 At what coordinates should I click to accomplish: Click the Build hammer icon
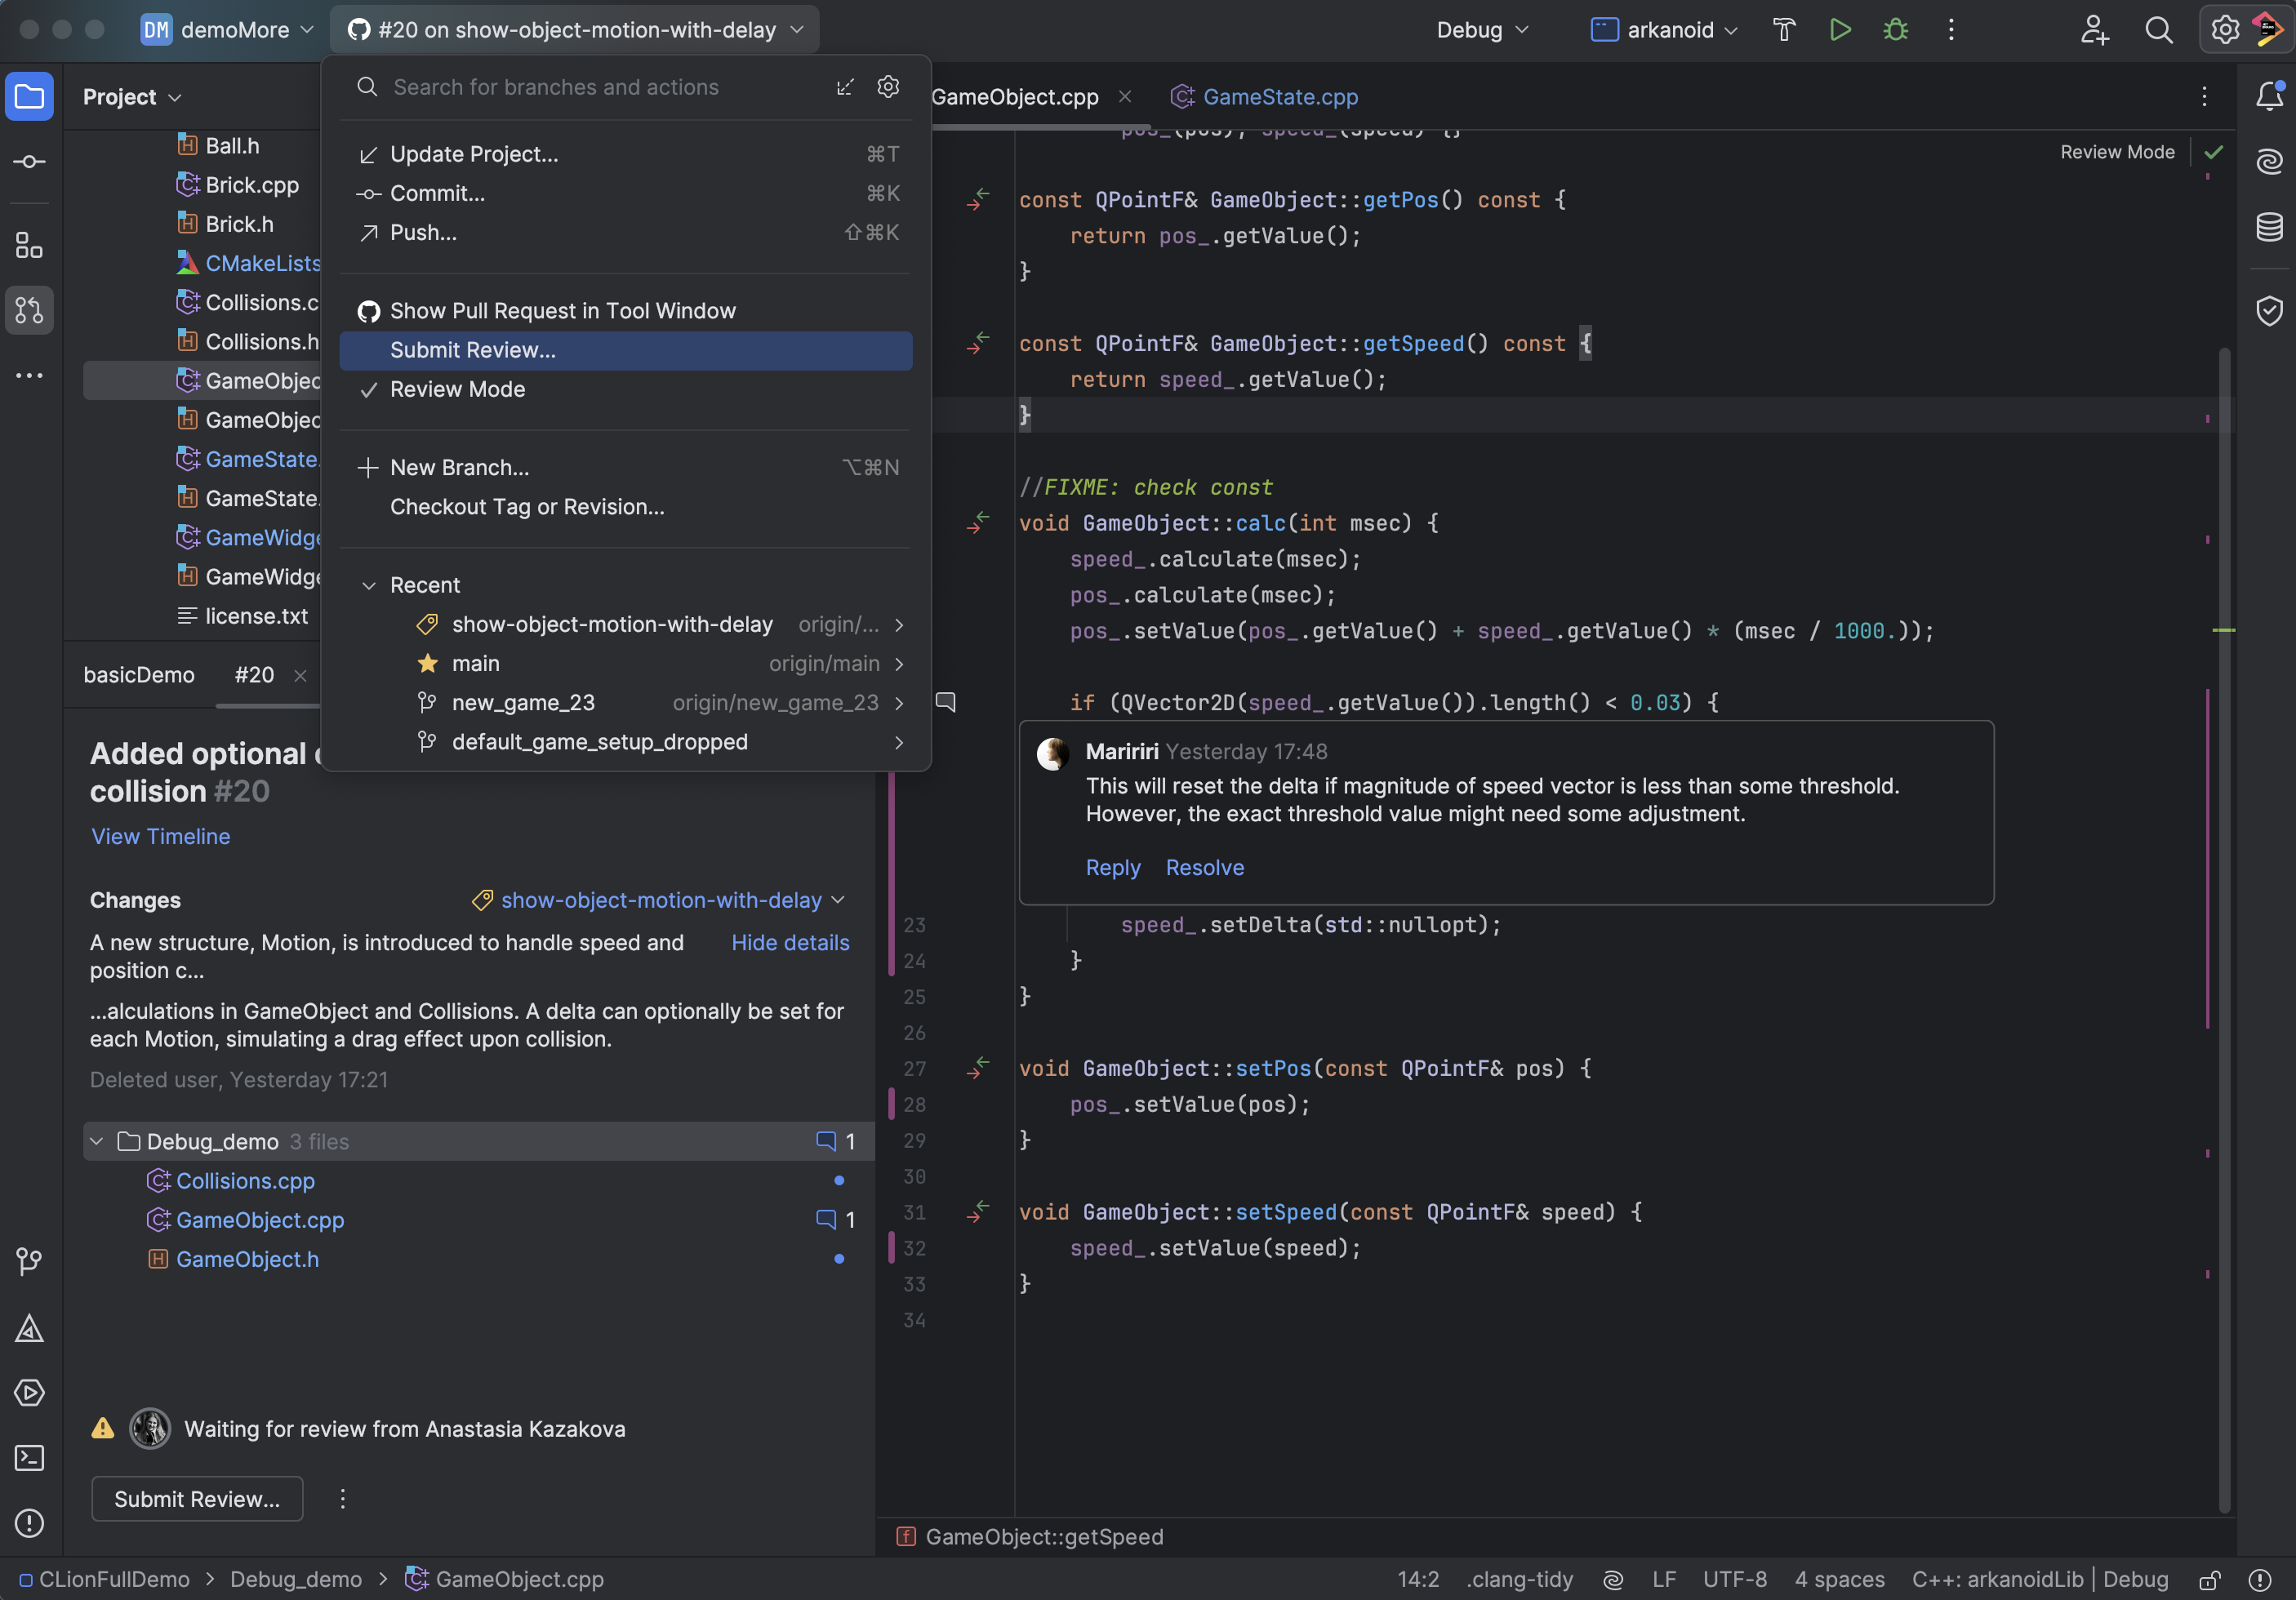click(x=1784, y=30)
